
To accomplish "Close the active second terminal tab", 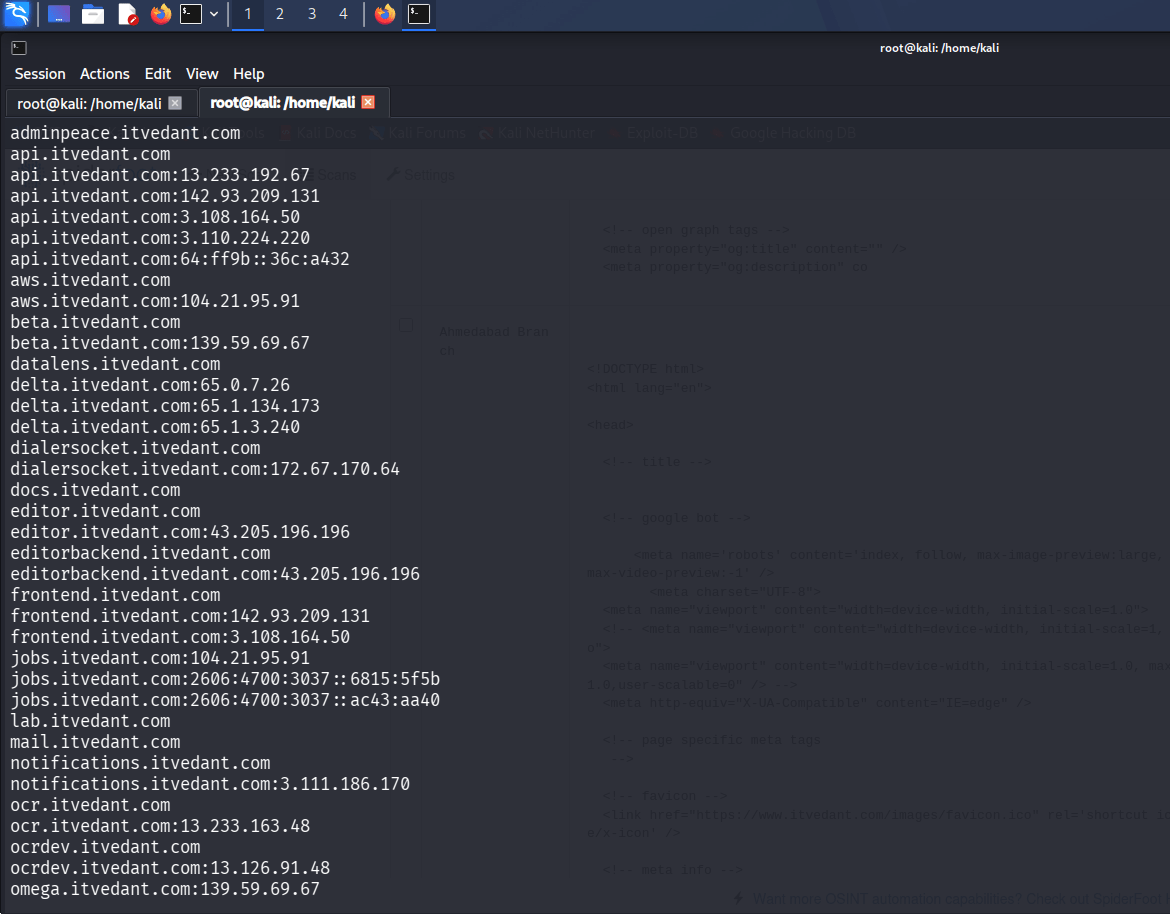I will (368, 102).
